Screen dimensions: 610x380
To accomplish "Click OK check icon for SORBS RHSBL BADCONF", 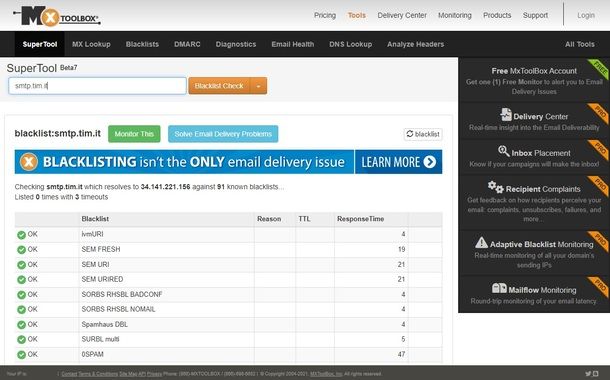I will 21,295.
